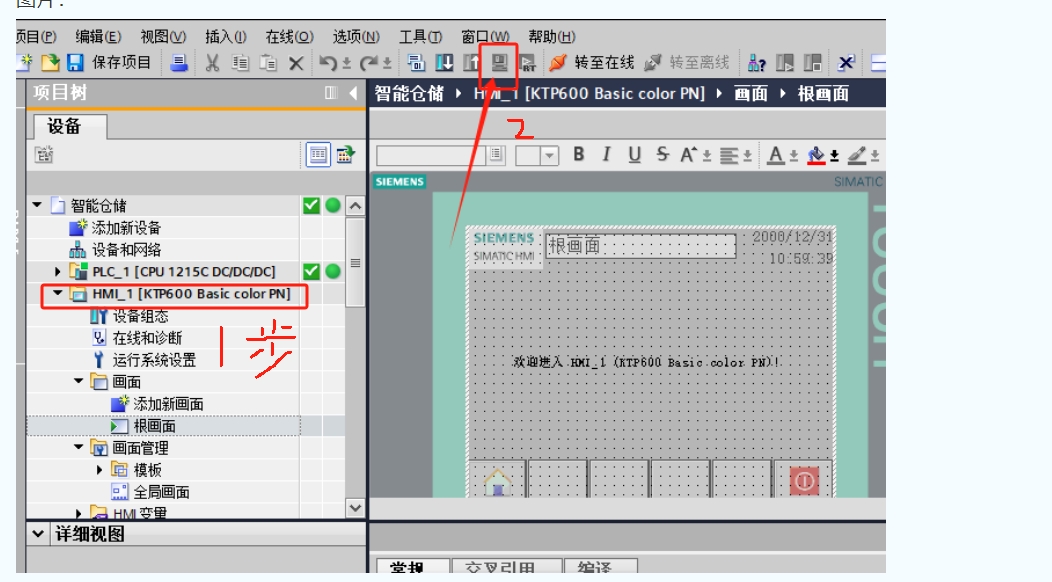The height and width of the screenshot is (582, 1052).
Task: Click the Compile icon in toolbar
Action: coord(416,63)
